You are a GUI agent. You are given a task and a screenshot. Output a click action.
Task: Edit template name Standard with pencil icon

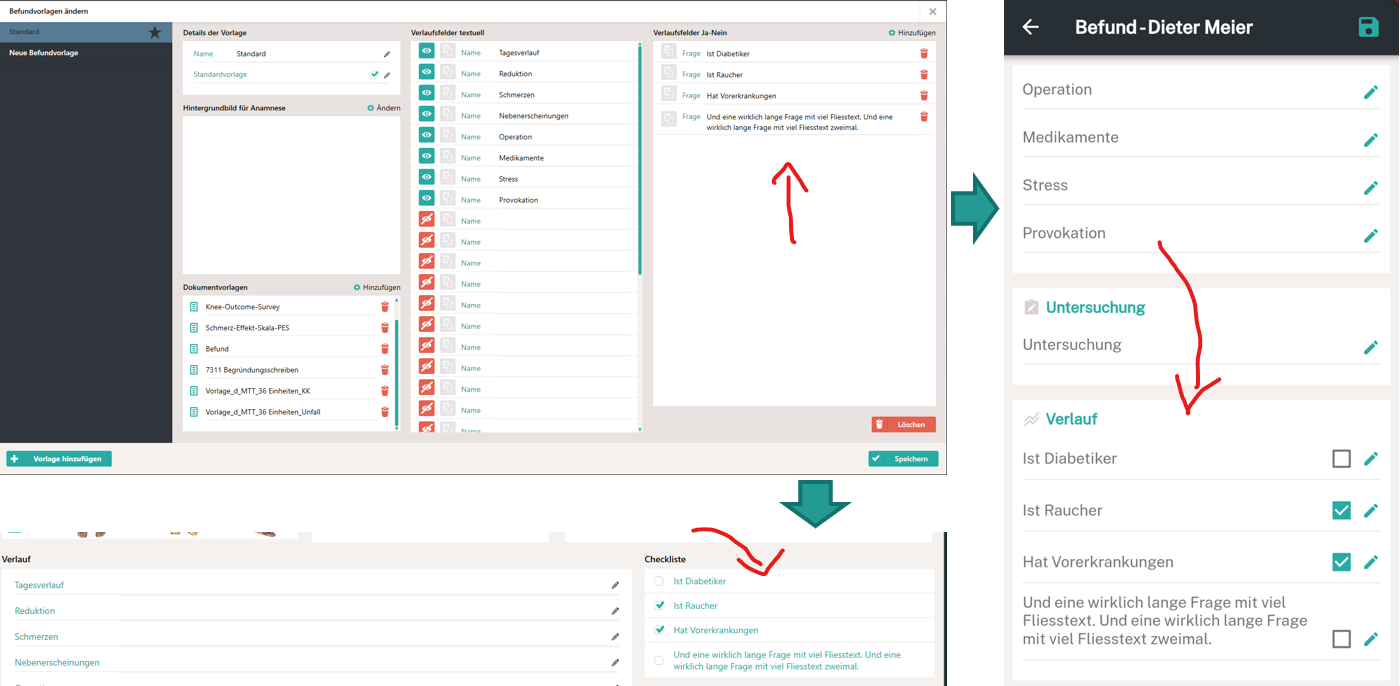(387, 54)
